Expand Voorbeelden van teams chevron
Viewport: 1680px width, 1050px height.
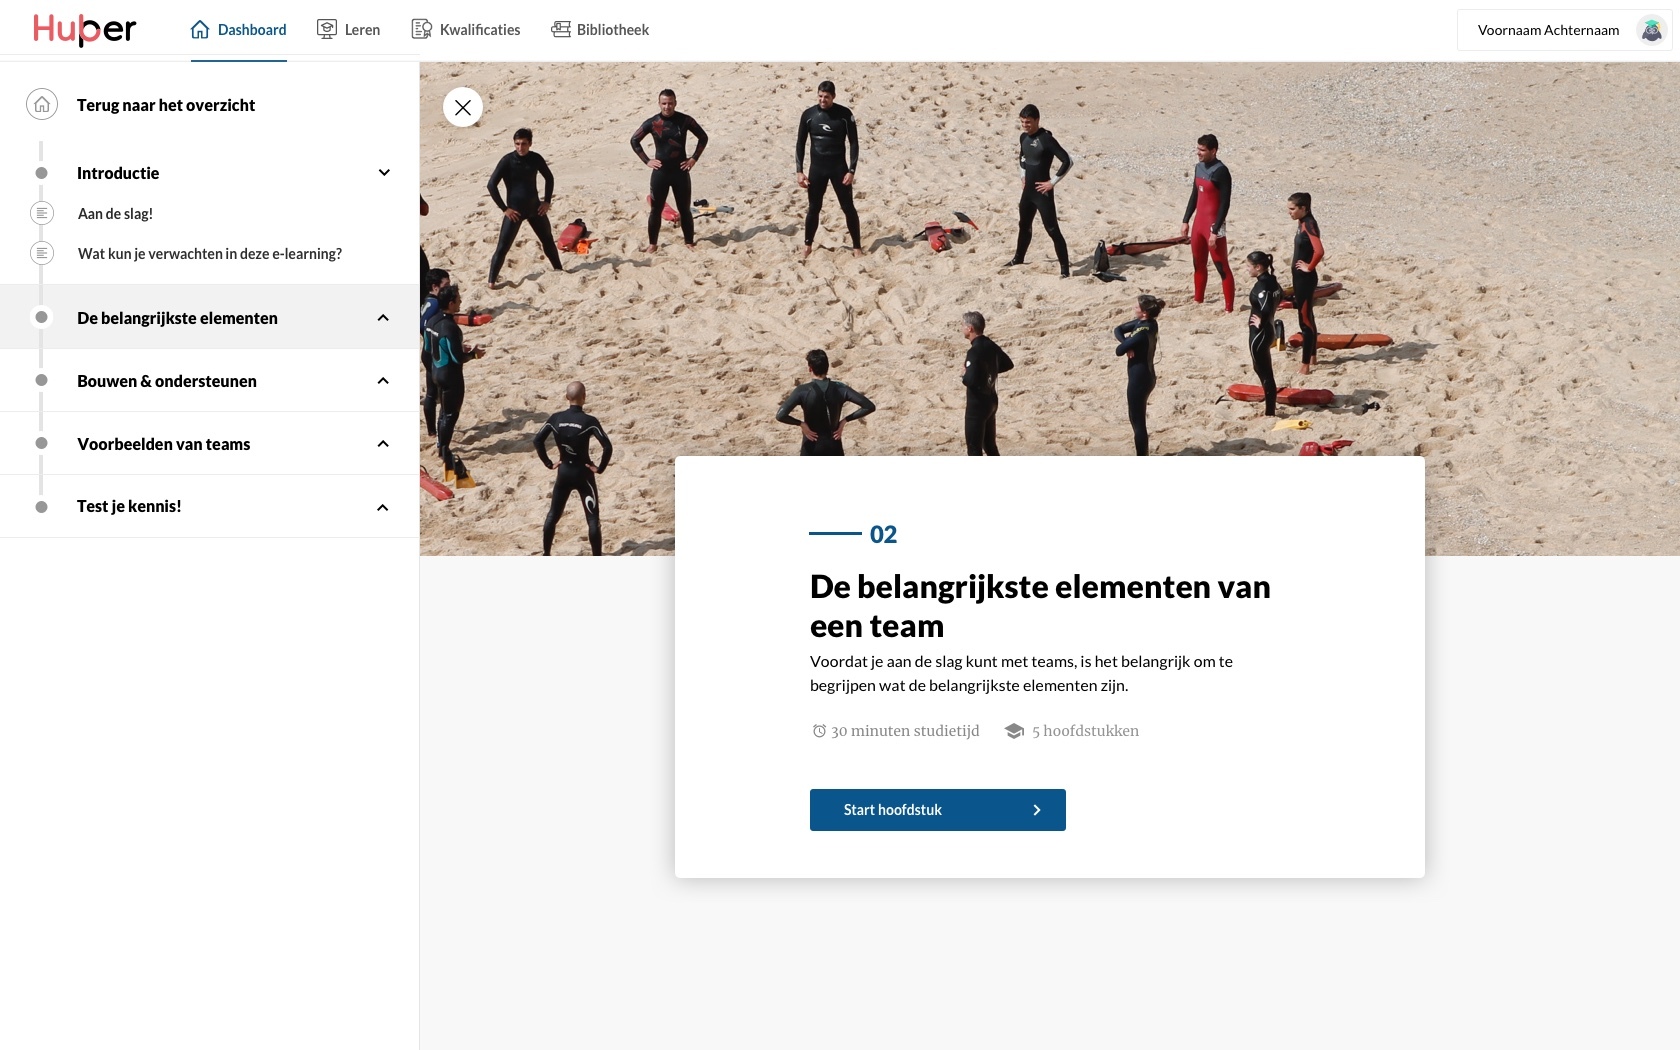383,443
